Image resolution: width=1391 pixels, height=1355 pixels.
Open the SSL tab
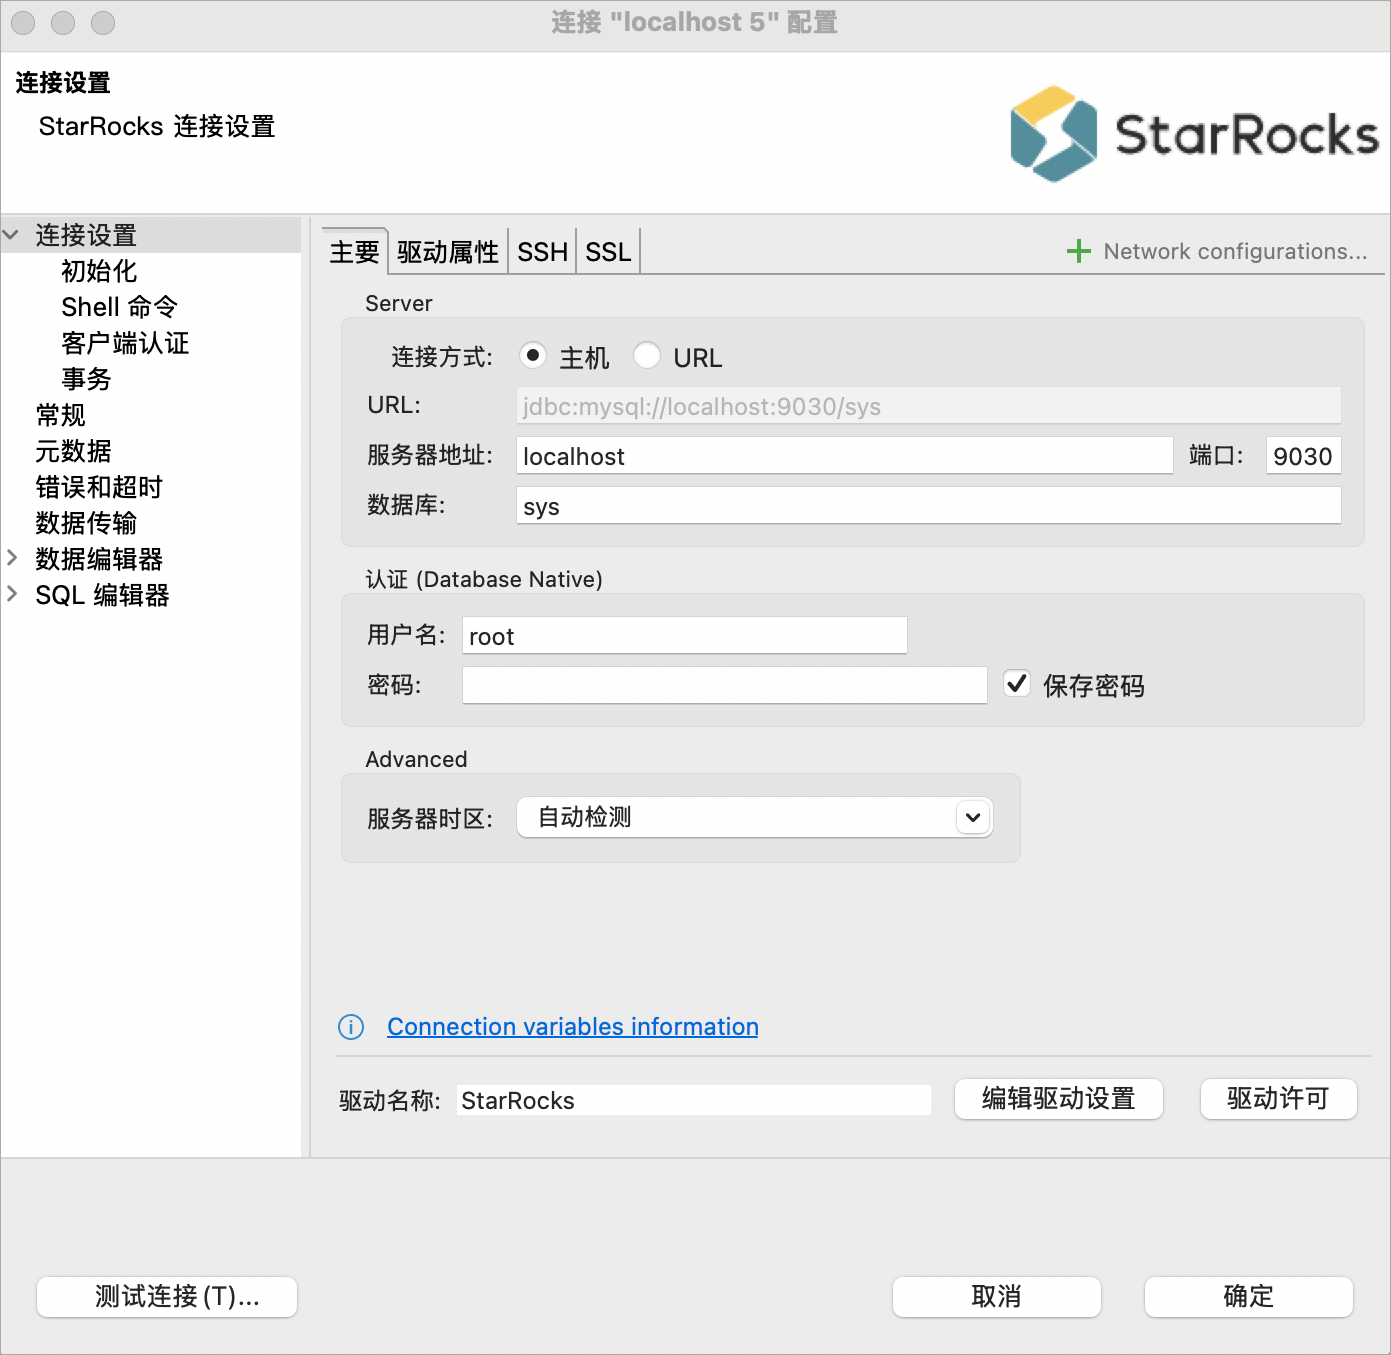608,252
